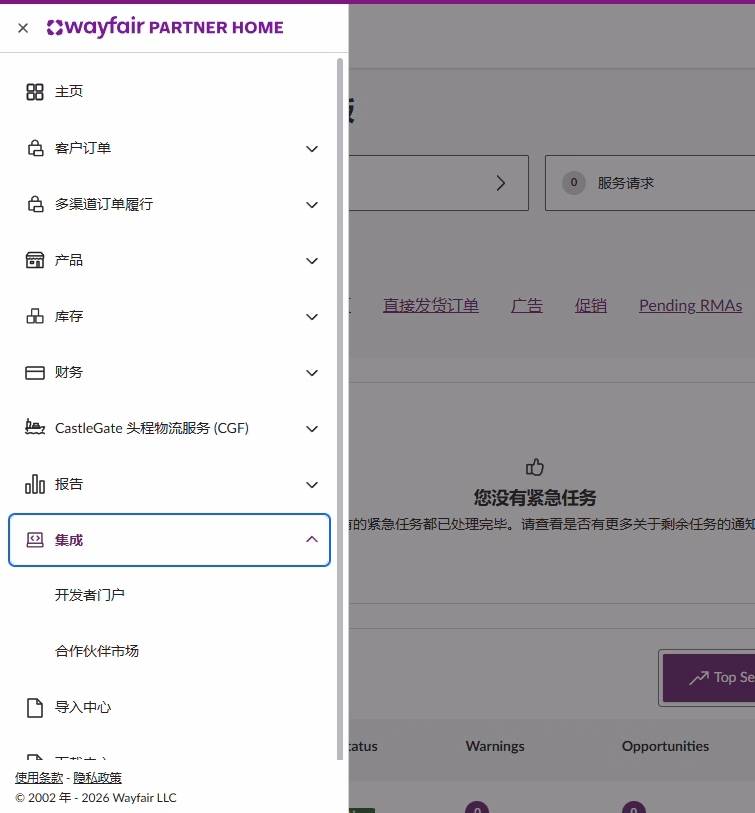Select 集成 menu item label
Image resolution: width=755 pixels, height=813 pixels.
point(69,540)
